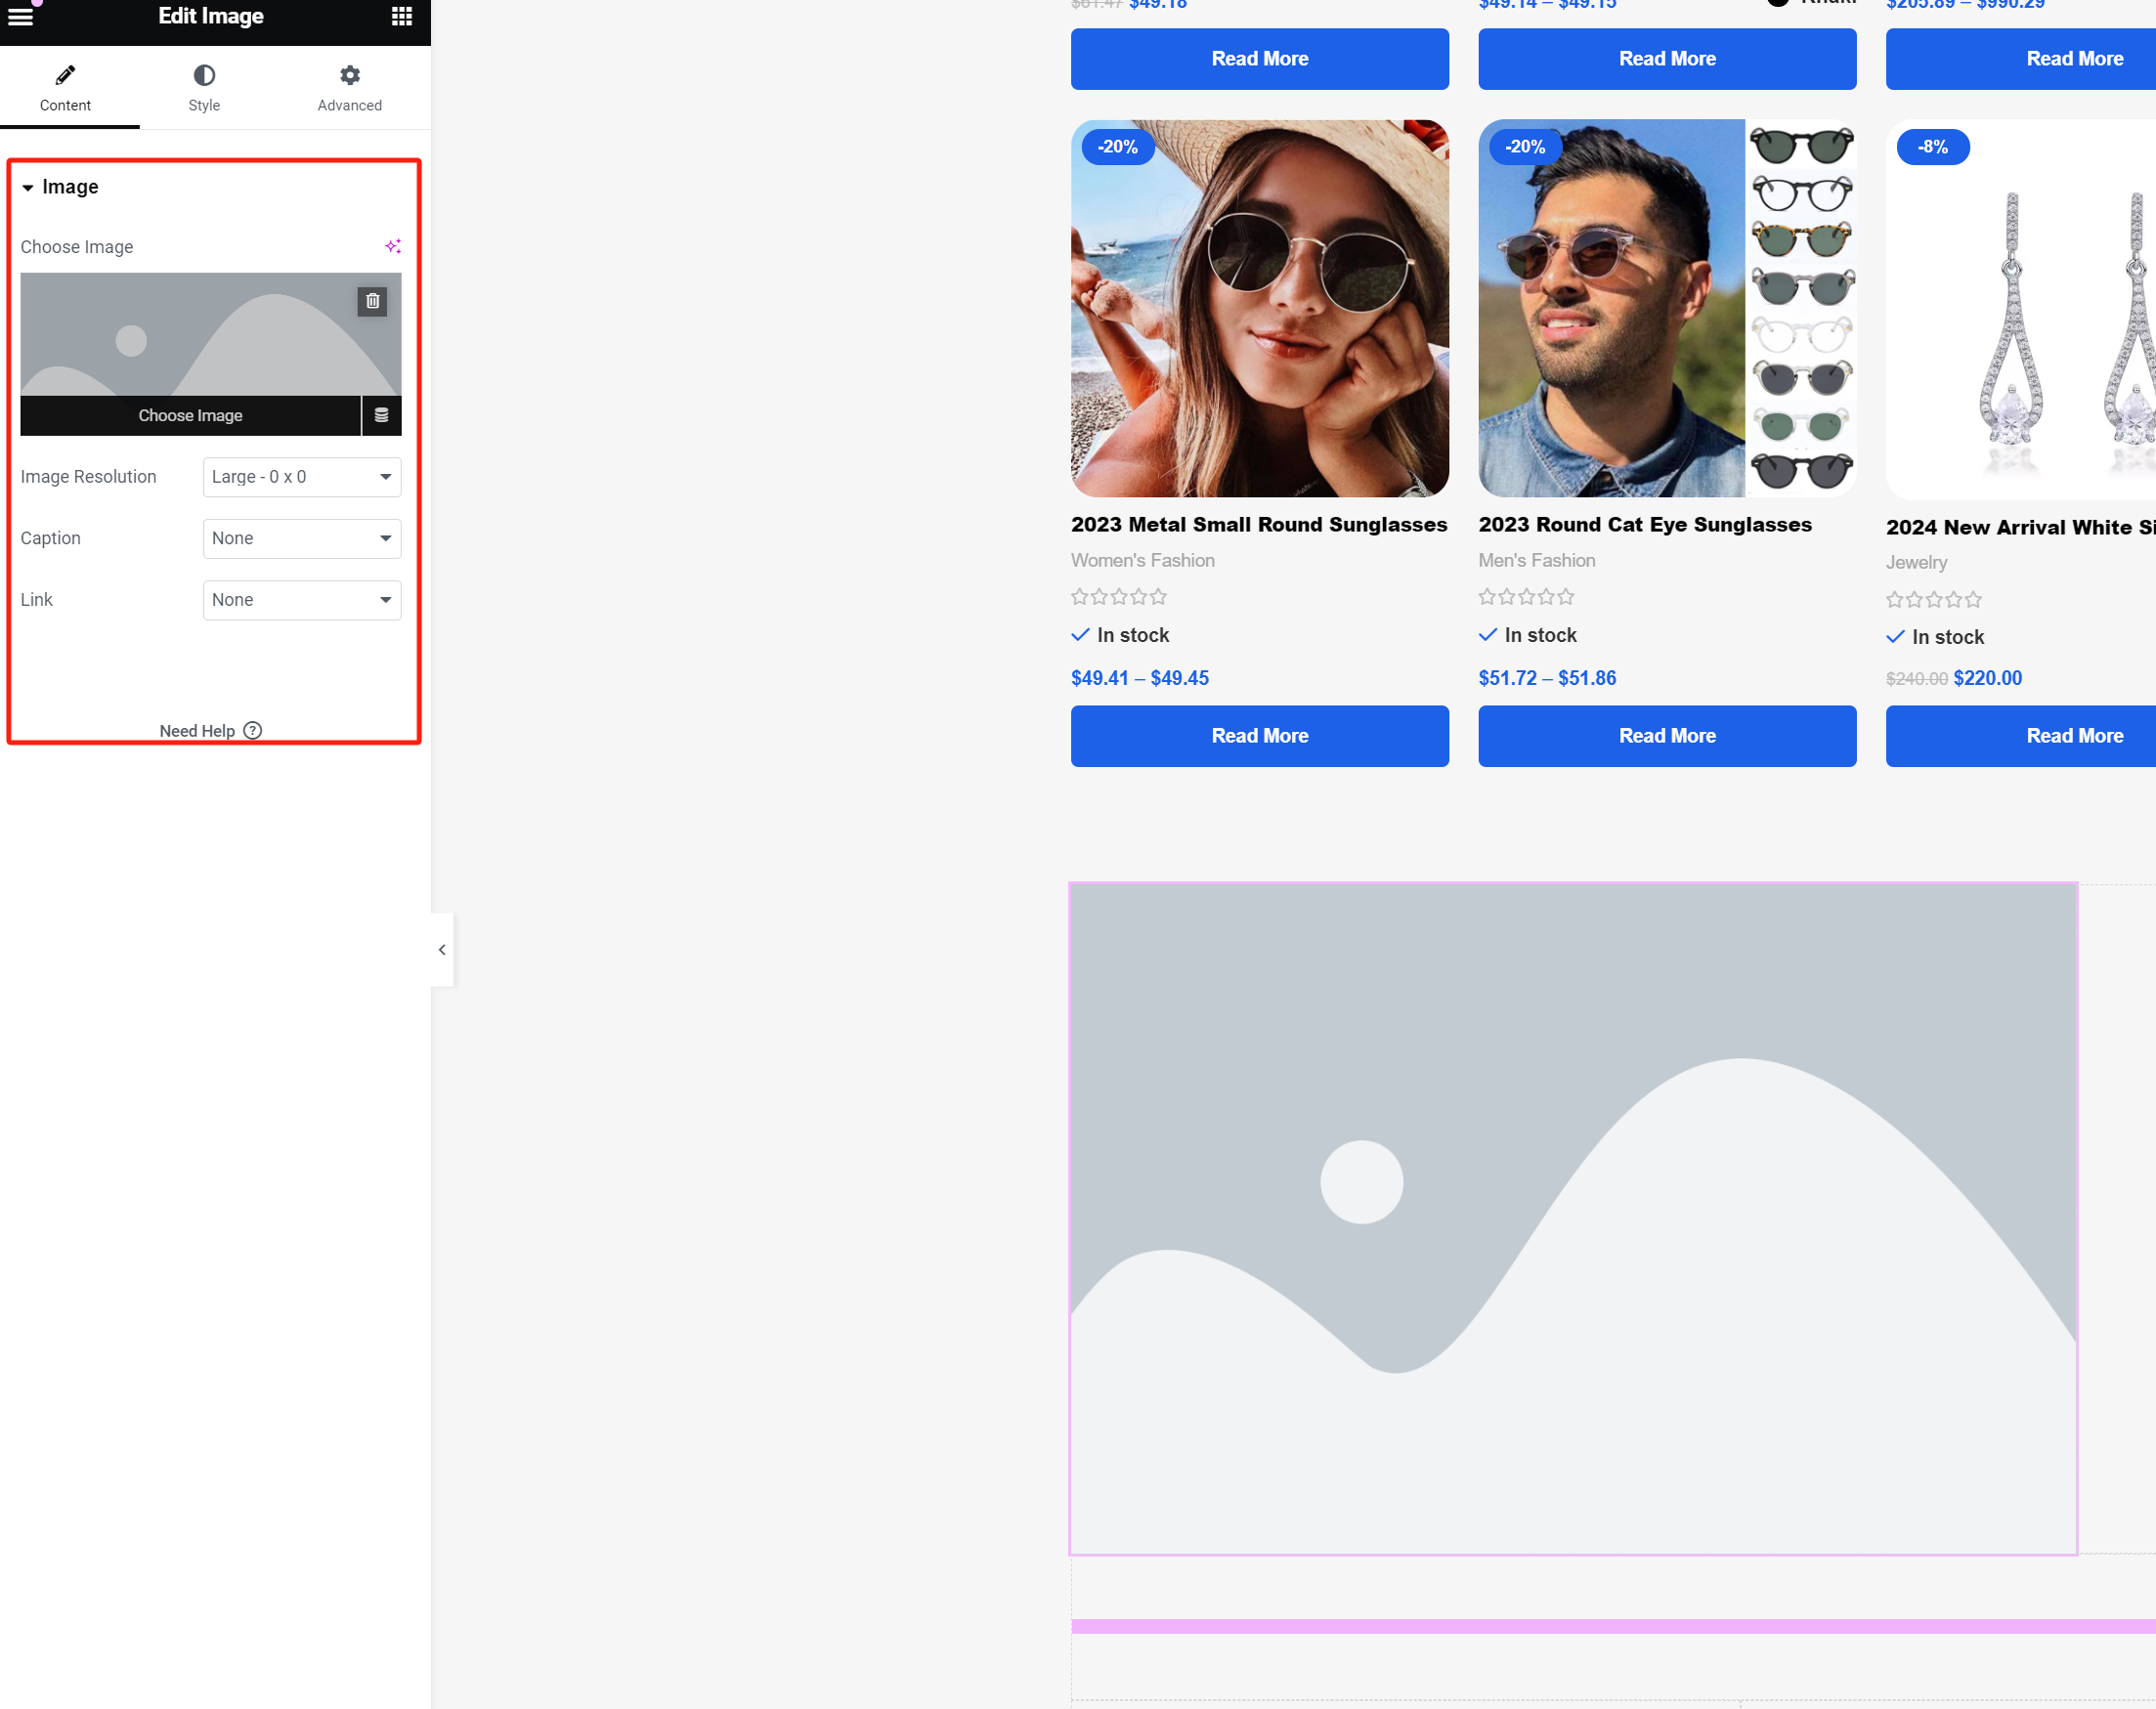Open the Caption dropdown
The height and width of the screenshot is (1709, 2156).
coord(301,538)
